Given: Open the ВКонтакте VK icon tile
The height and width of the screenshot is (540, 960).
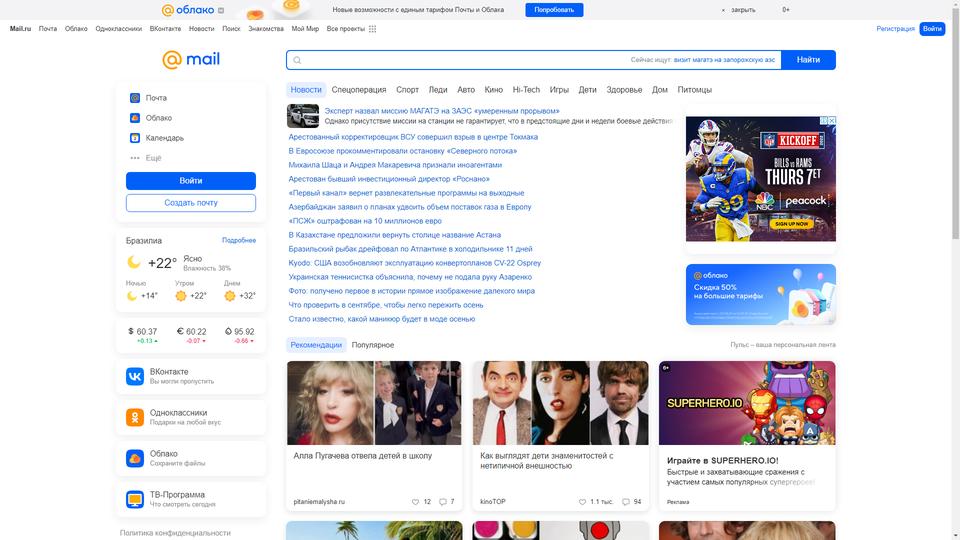Looking at the screenshot, I should pos(135,376).
